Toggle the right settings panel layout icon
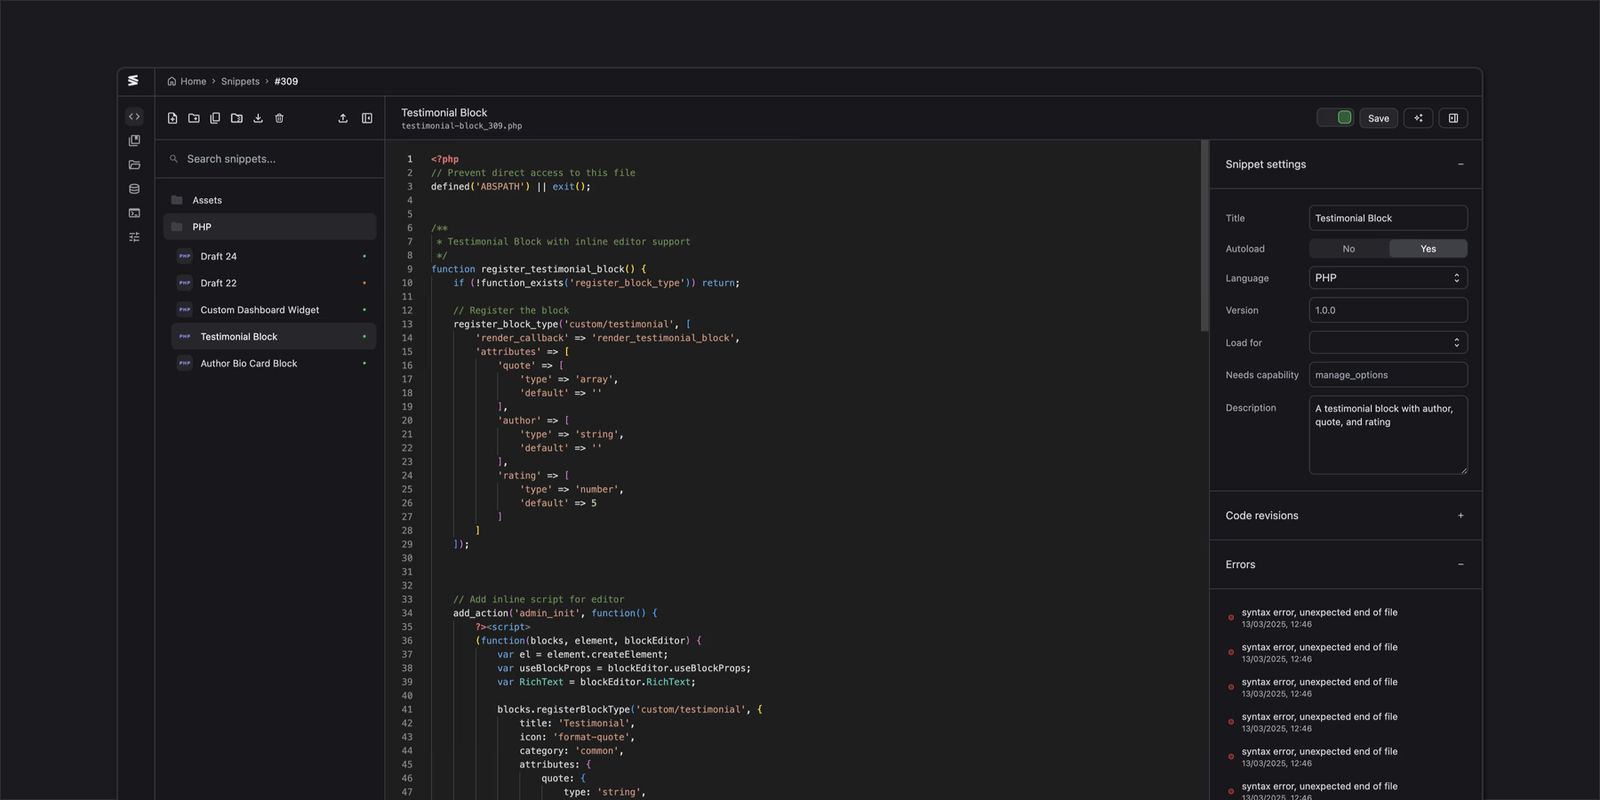The image size is (1600, 800). coord(1453,118)
